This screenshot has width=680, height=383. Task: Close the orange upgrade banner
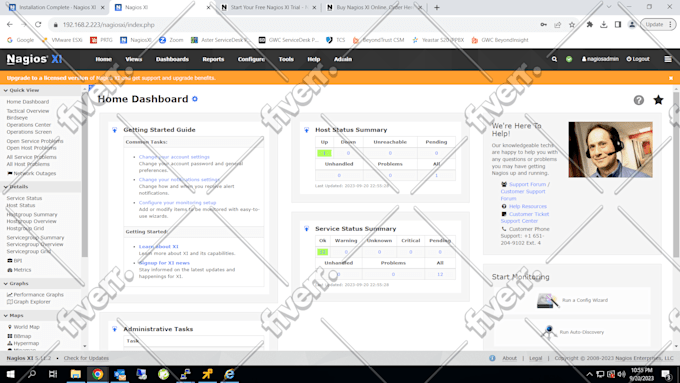pyautogui.click(x=670, y=78)
